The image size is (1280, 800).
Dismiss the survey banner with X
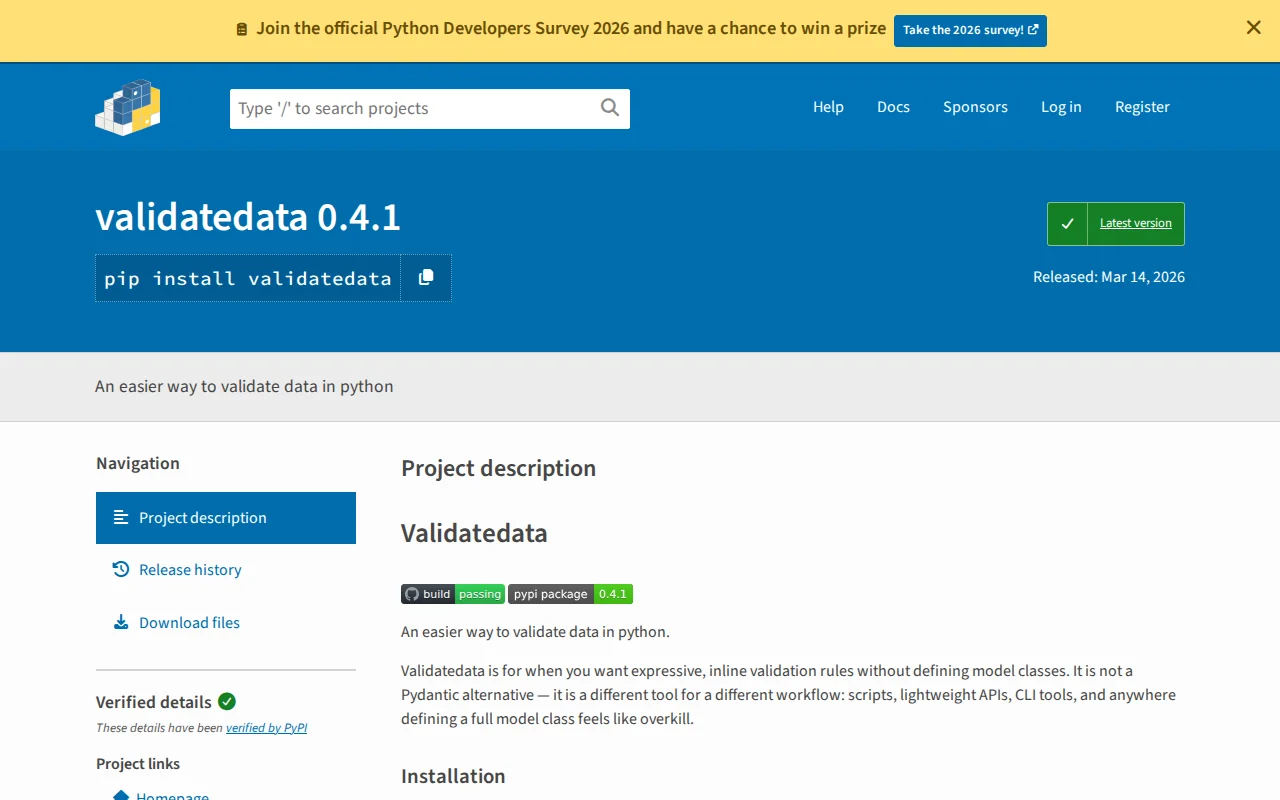coord(1253,28)
